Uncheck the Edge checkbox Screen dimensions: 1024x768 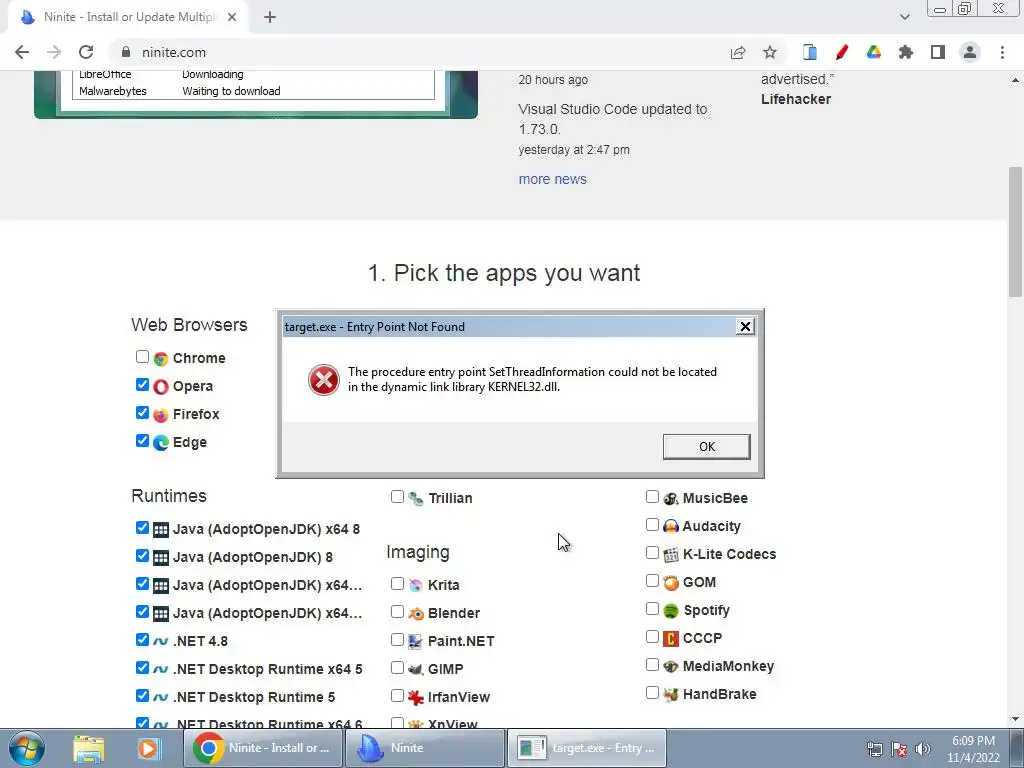coord(142,441)
